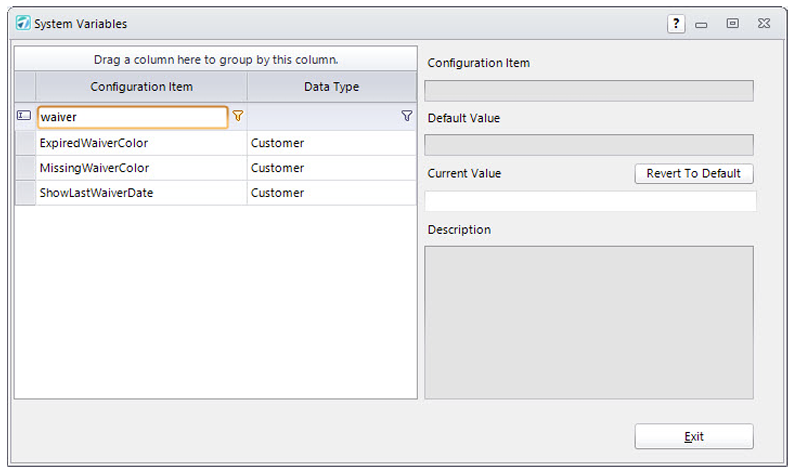Minimize the System Variables window
794x476 pixels.
pyautogui.click(x=701, y=24)
